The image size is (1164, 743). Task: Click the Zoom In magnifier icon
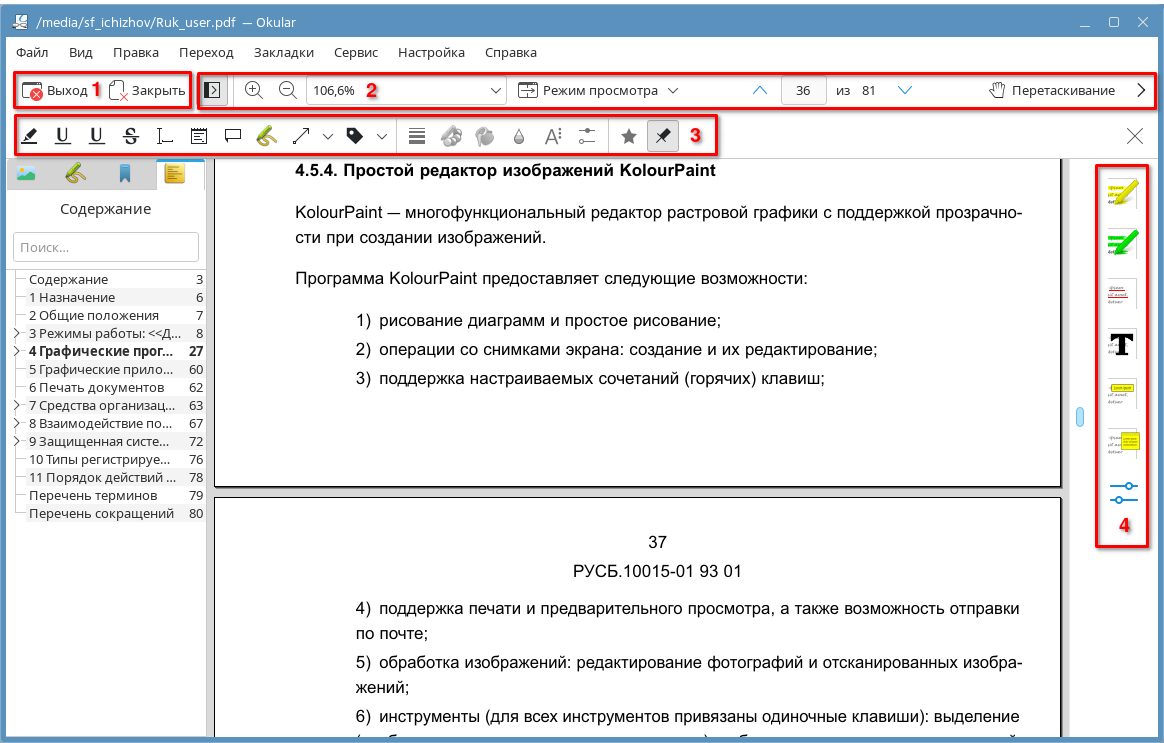(254, 90)
